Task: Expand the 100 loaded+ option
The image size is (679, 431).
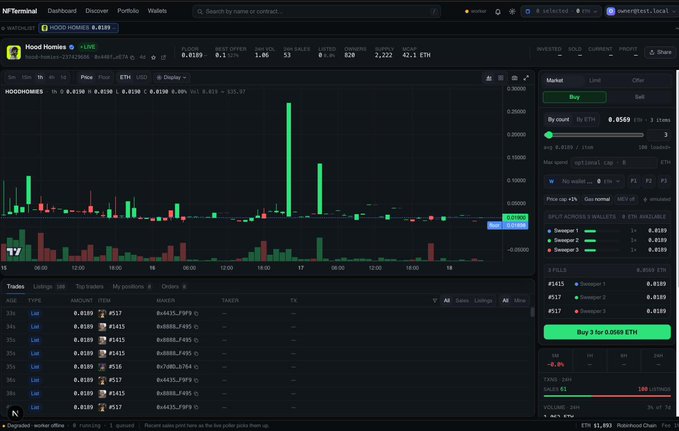Action: pos(654,147)
